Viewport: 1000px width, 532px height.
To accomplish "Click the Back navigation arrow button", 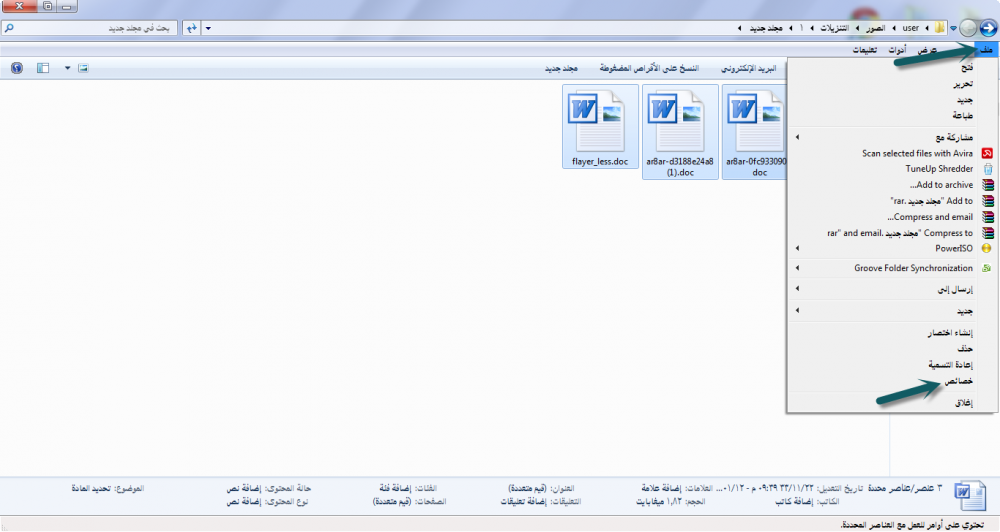I will pyautogui.click(x=988, y=28).
